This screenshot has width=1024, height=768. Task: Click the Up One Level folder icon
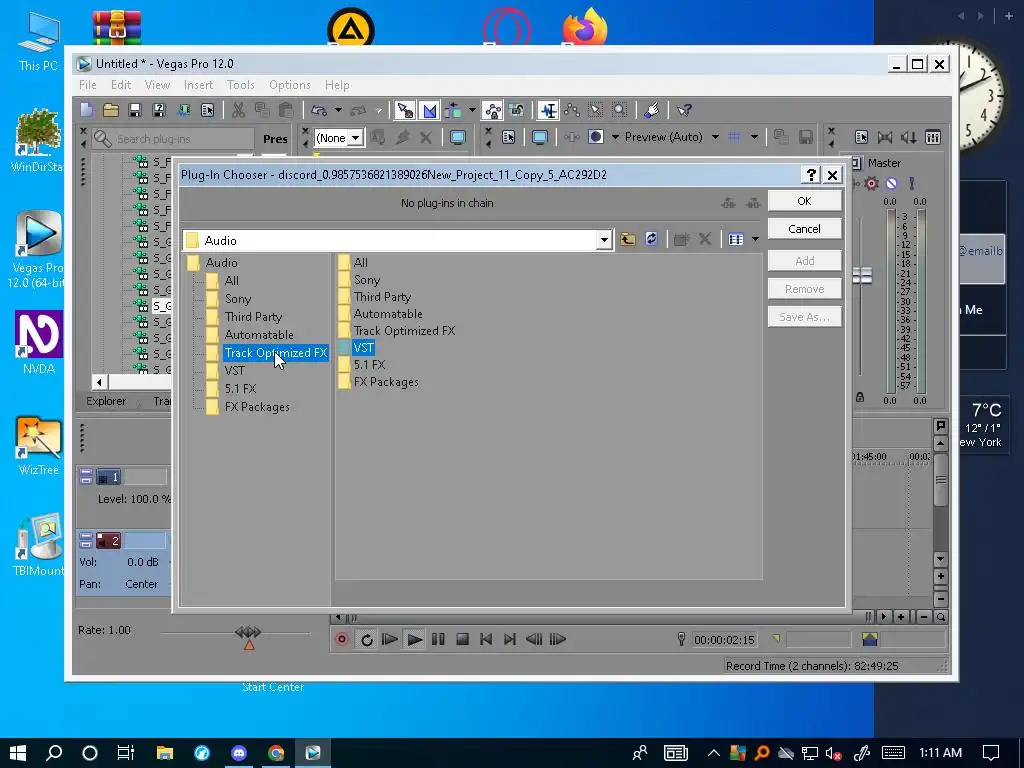click(628, 240)
